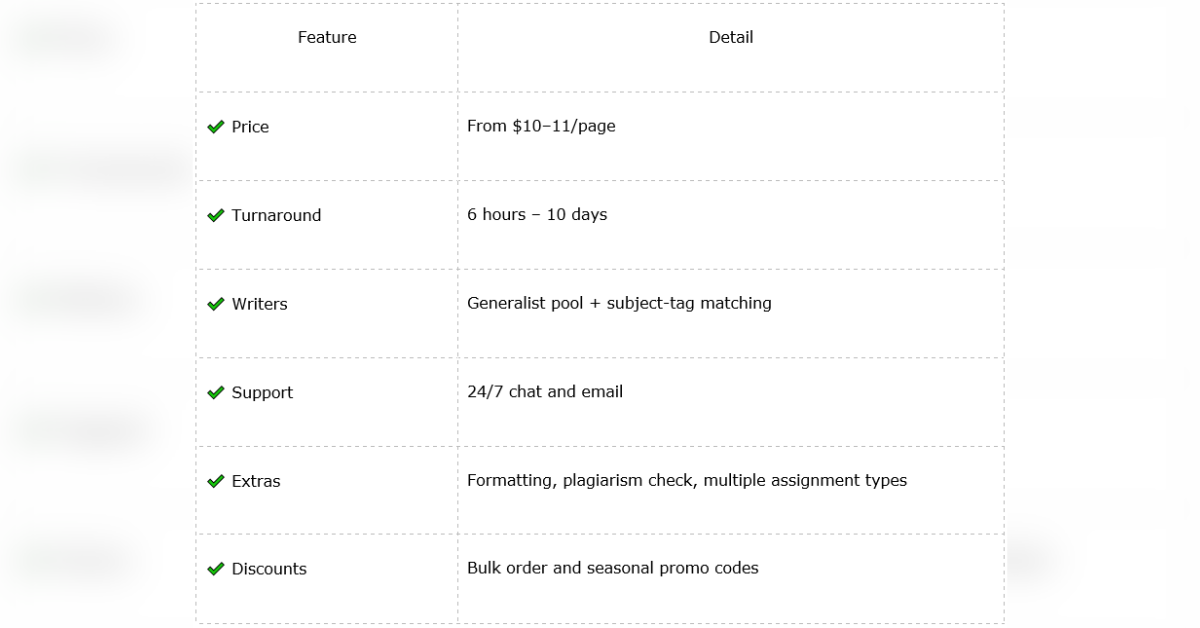This screenshot has height=628, width=1200.
Task: Click 'Bulk order and seasonal promo codes'
Action: pyautogui.click(x=613, y=568)
